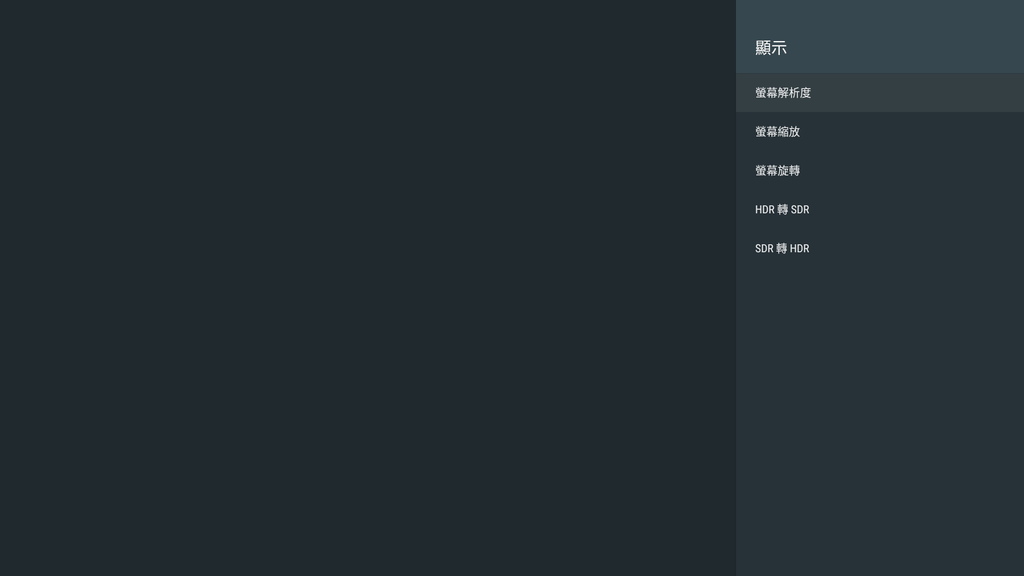Open 螢幕解析度 screen resolution setting
Screen dimensions: 1024x576
(880, 93)
